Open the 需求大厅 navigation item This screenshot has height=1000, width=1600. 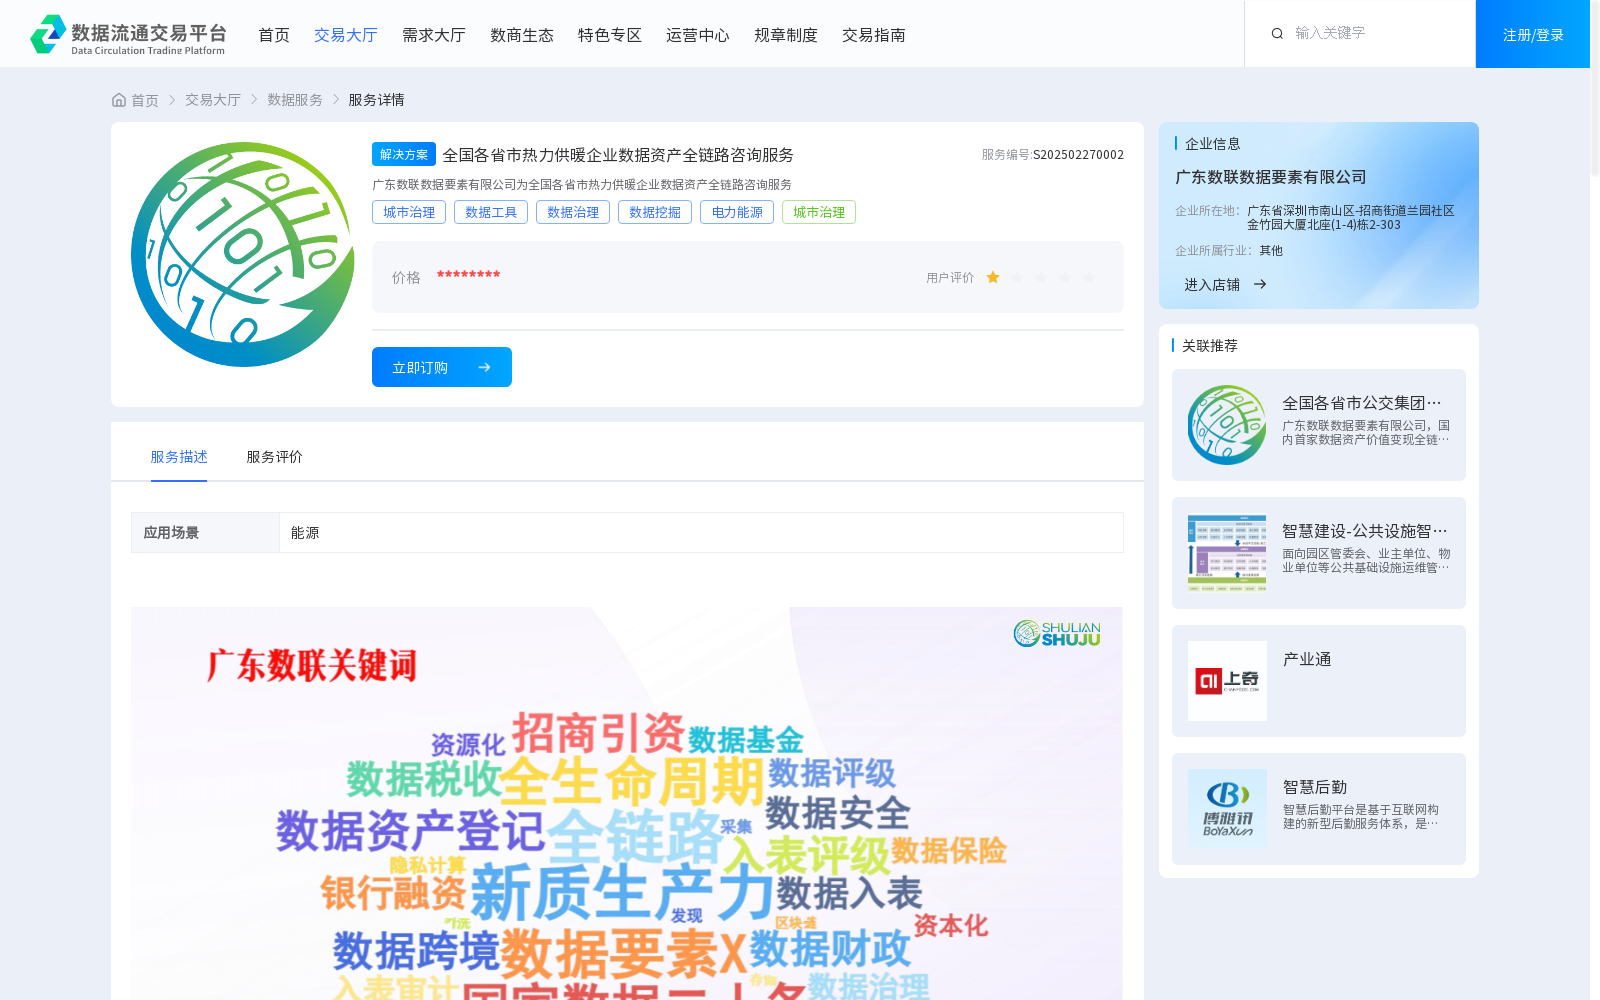point(434,35)
